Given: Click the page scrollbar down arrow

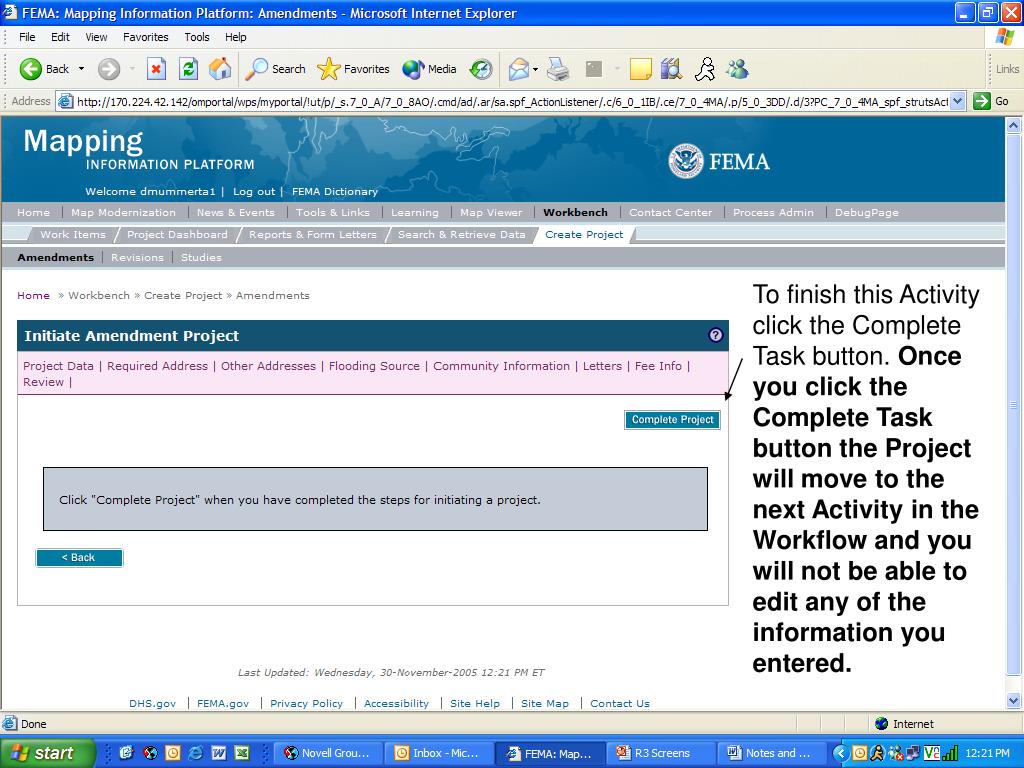Looking at the screenshot, I should (x=1014, y=701).
